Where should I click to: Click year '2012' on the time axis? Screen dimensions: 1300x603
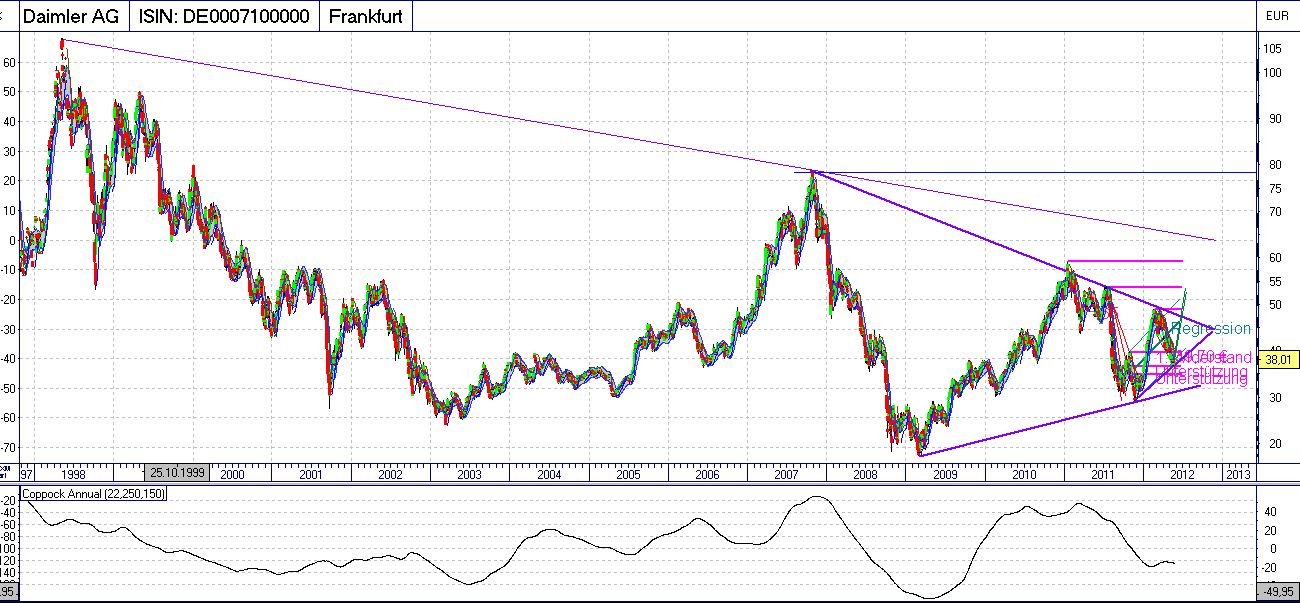tap(1182, 474)
